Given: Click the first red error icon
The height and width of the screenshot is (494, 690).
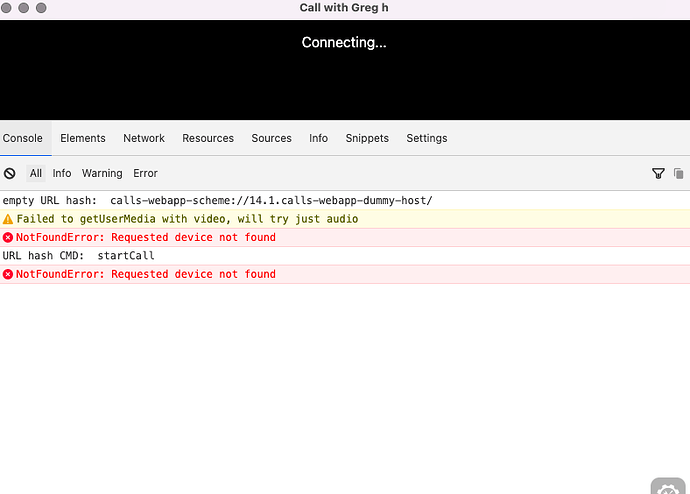Looking at the screenshot, I should 8,238.
